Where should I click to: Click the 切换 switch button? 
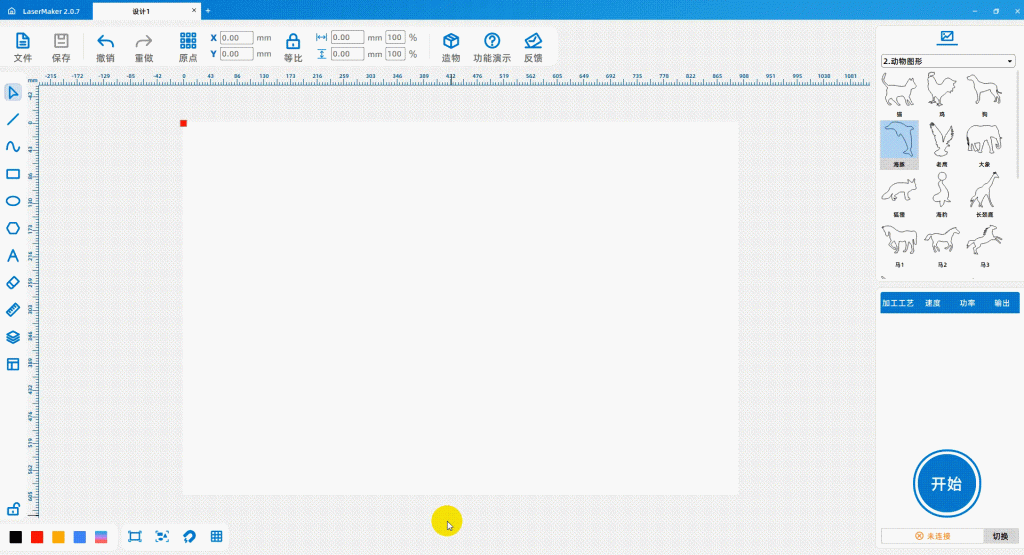1000,536
